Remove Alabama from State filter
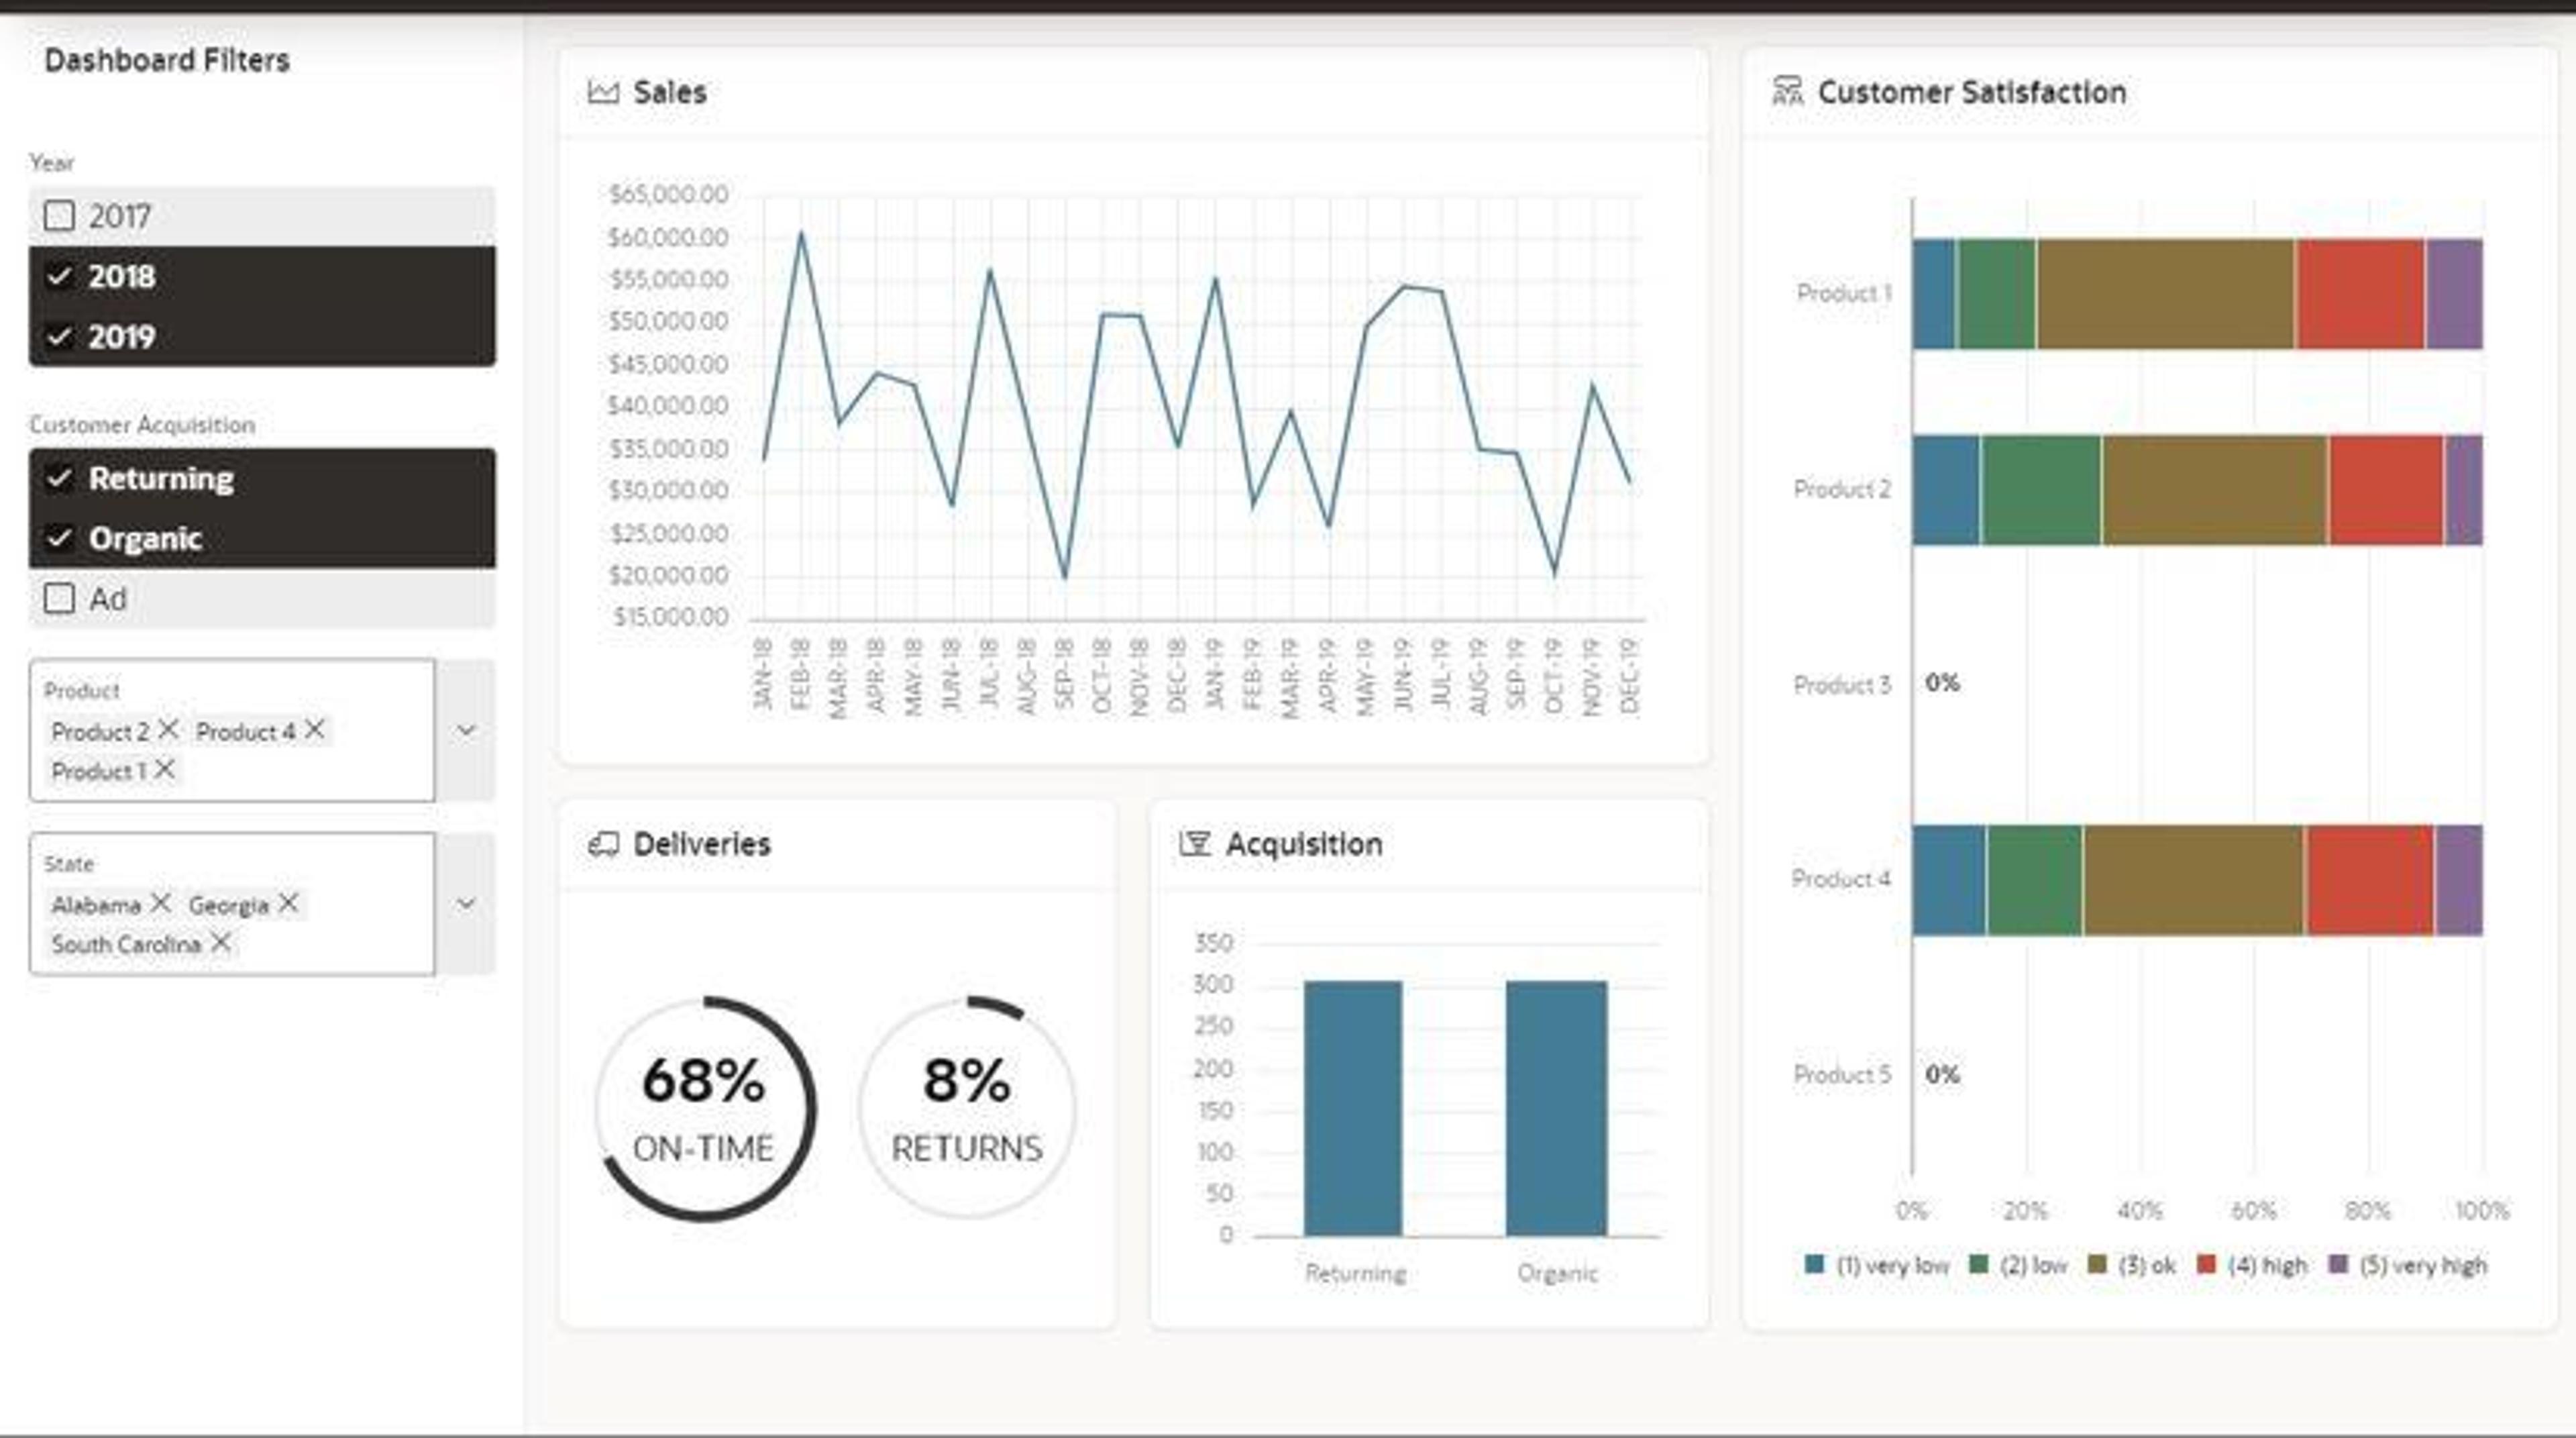This screenshot has width=2576, height=1438. pos(160,903)
